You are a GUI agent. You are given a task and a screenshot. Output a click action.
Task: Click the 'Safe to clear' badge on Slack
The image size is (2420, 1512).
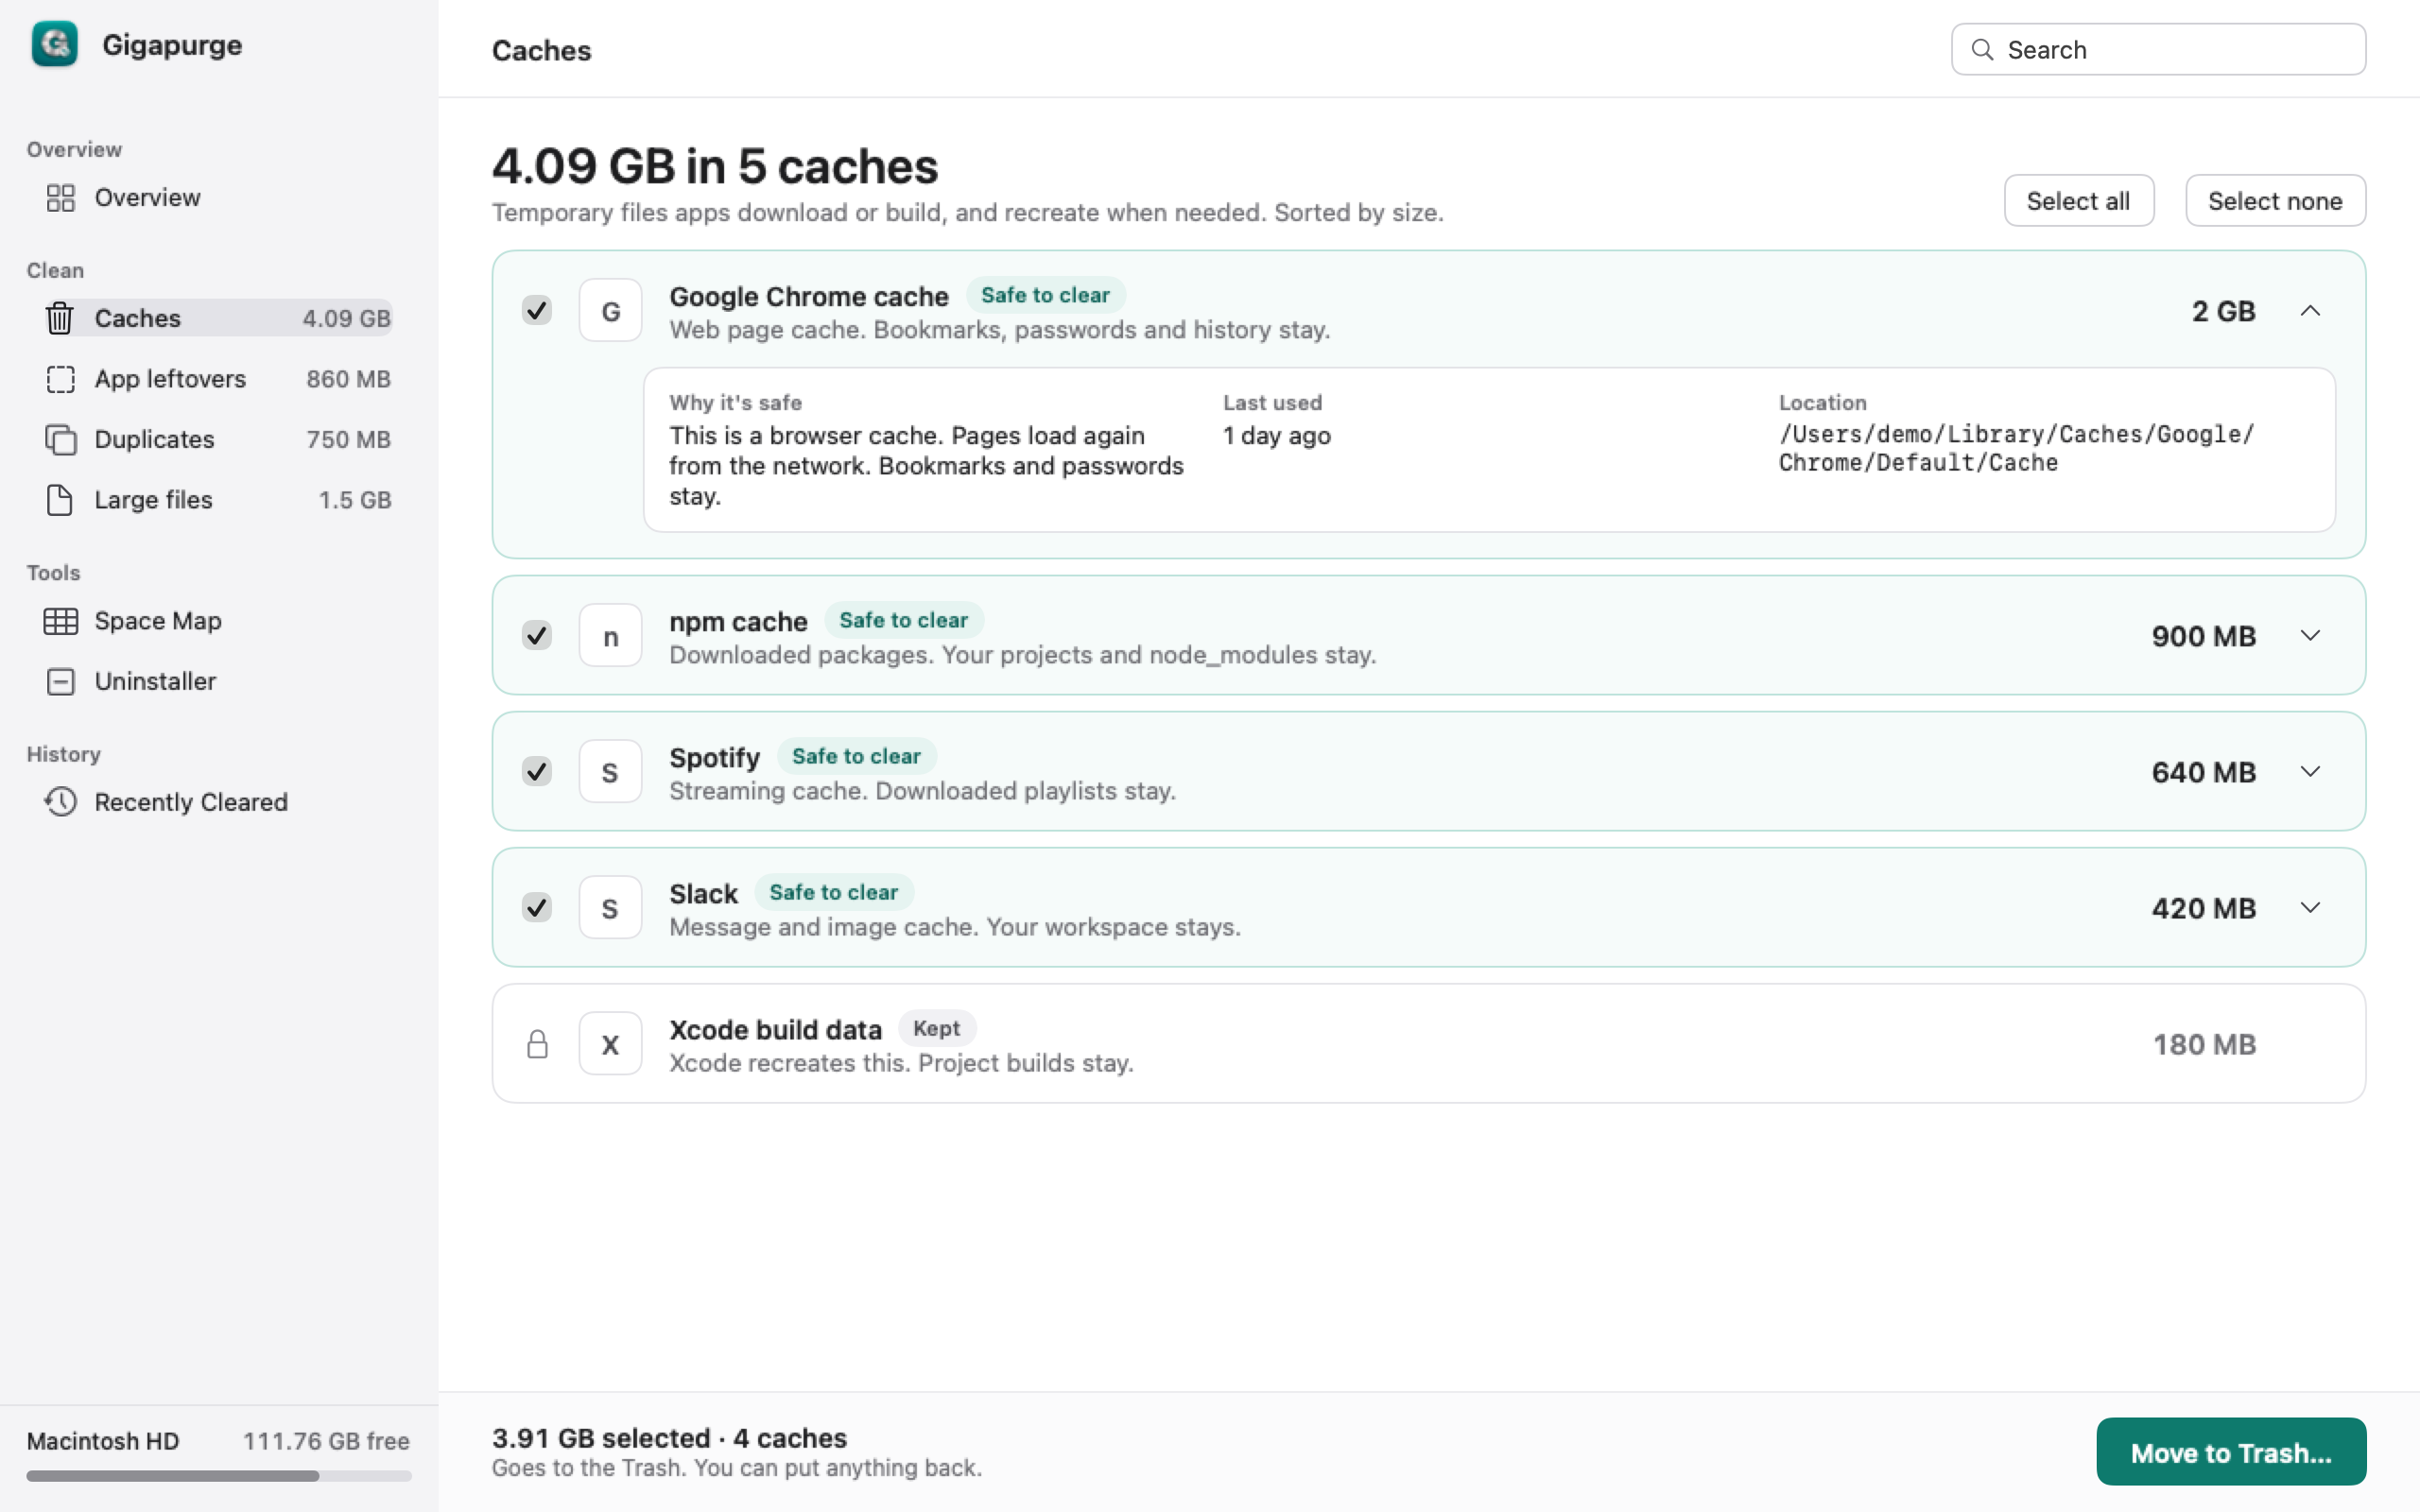(x=833, y=892)
